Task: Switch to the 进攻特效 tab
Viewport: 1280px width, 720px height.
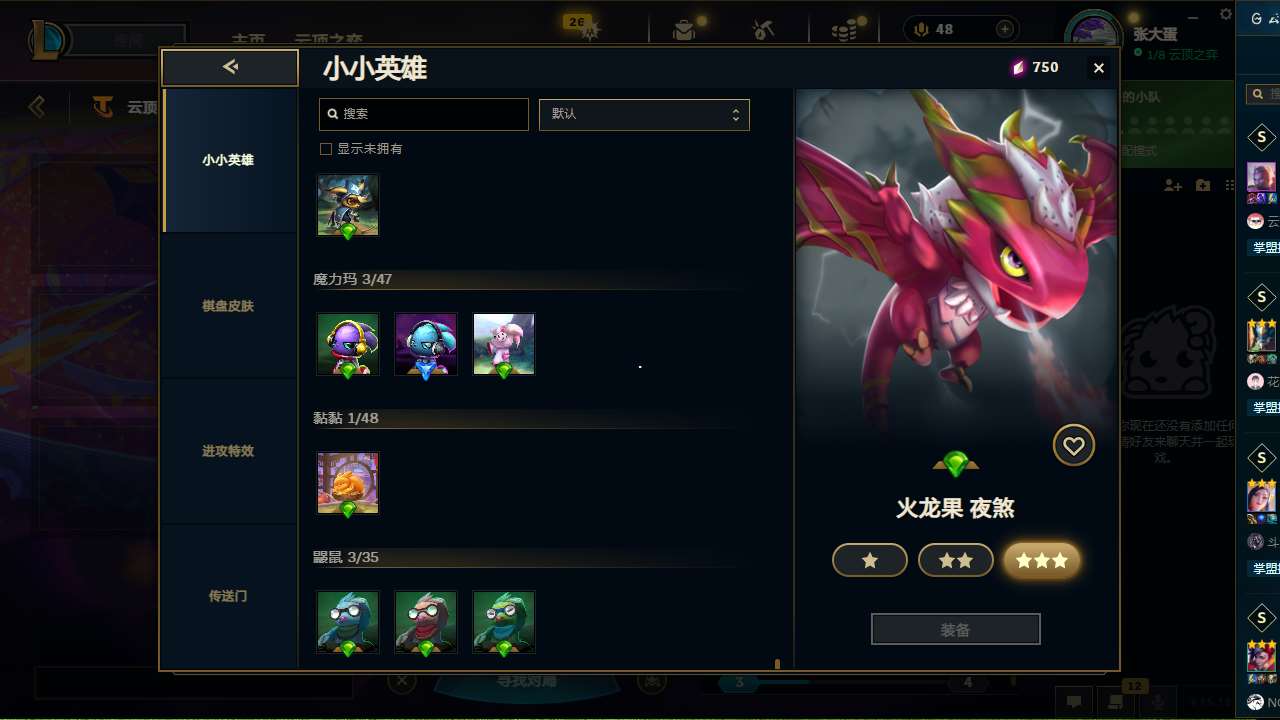Action: 229,451
